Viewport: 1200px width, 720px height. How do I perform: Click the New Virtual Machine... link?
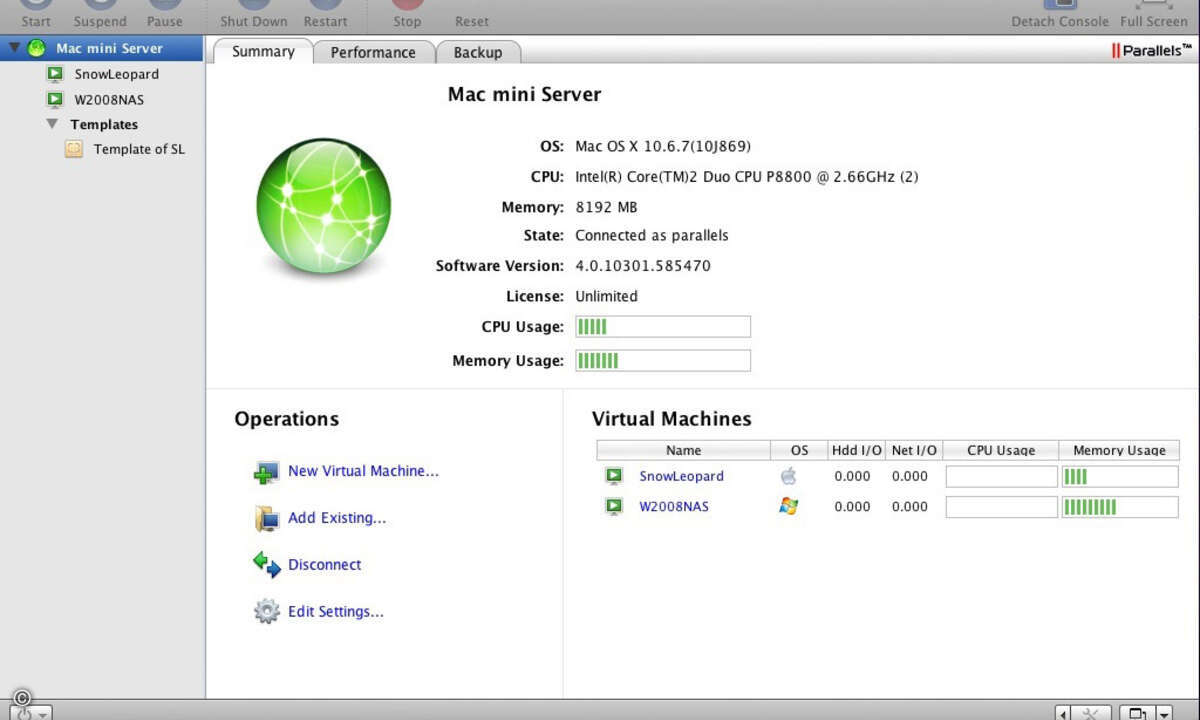coord(363,471)
